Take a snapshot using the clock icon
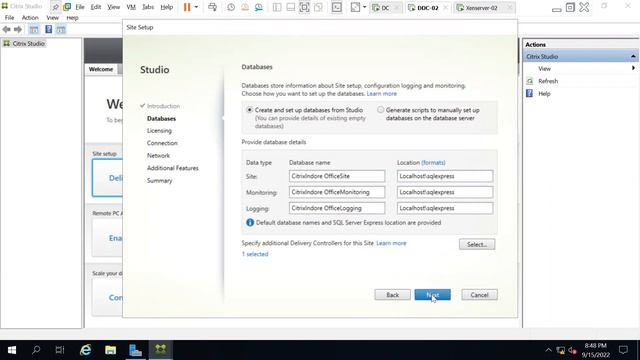The width and height of the screenshot is (640, 360). tap(231, 7)
